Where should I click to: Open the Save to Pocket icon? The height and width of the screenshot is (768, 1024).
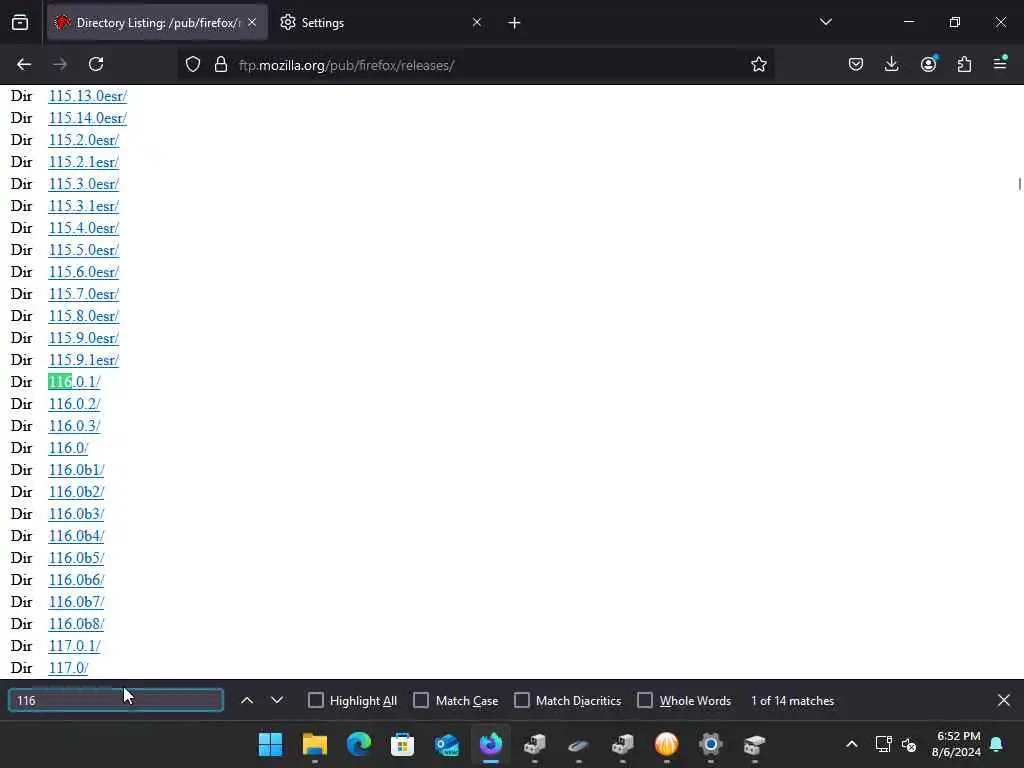pyautogui.click(x=856, y=64)
